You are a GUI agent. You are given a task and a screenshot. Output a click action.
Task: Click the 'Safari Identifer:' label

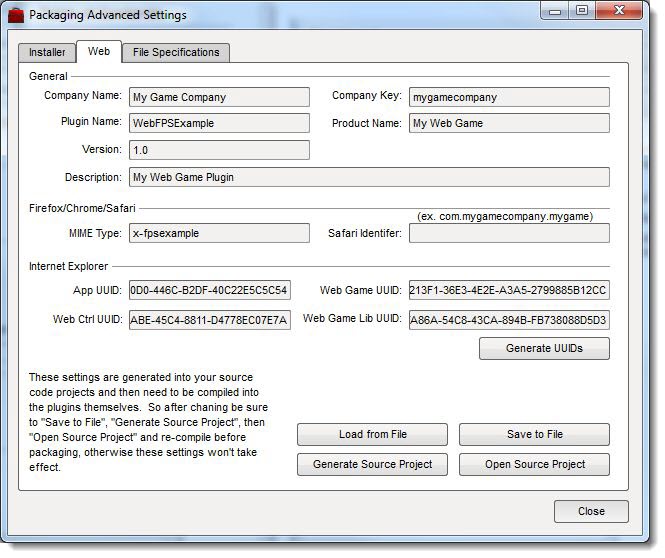point(365,233)
